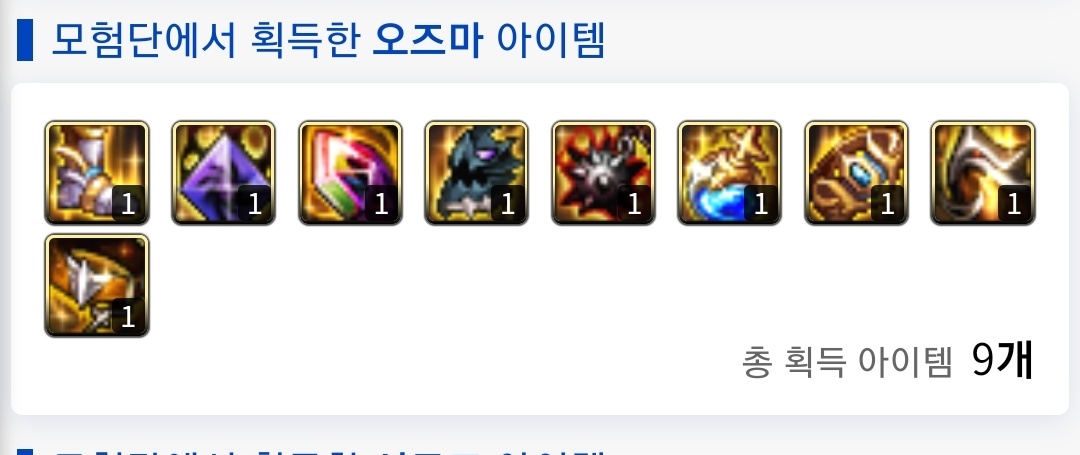Click the count badge on purple crystal item
Image resolution: width=1080 pixels, height=455 pixels.
[x=254, y=204]
